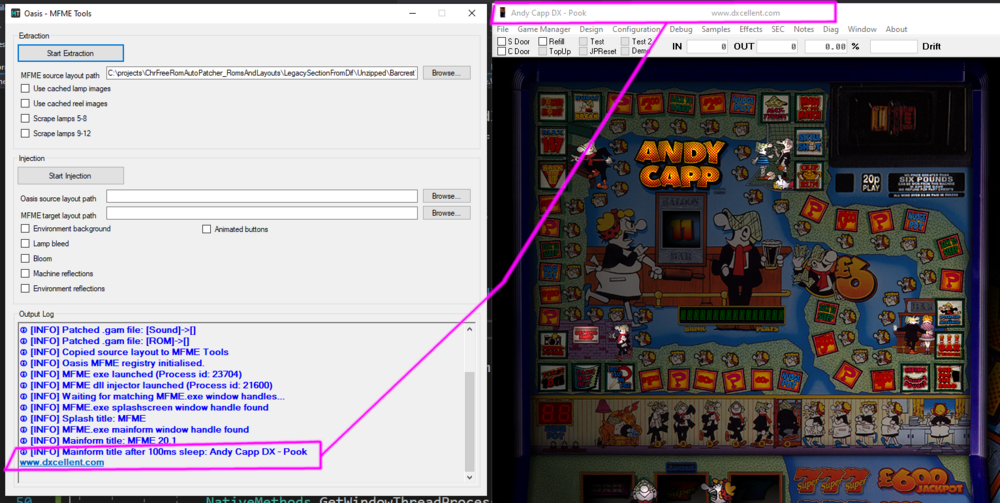Open the SEC menu
Screen dimensions: 1000x503
tap(778, 29)
